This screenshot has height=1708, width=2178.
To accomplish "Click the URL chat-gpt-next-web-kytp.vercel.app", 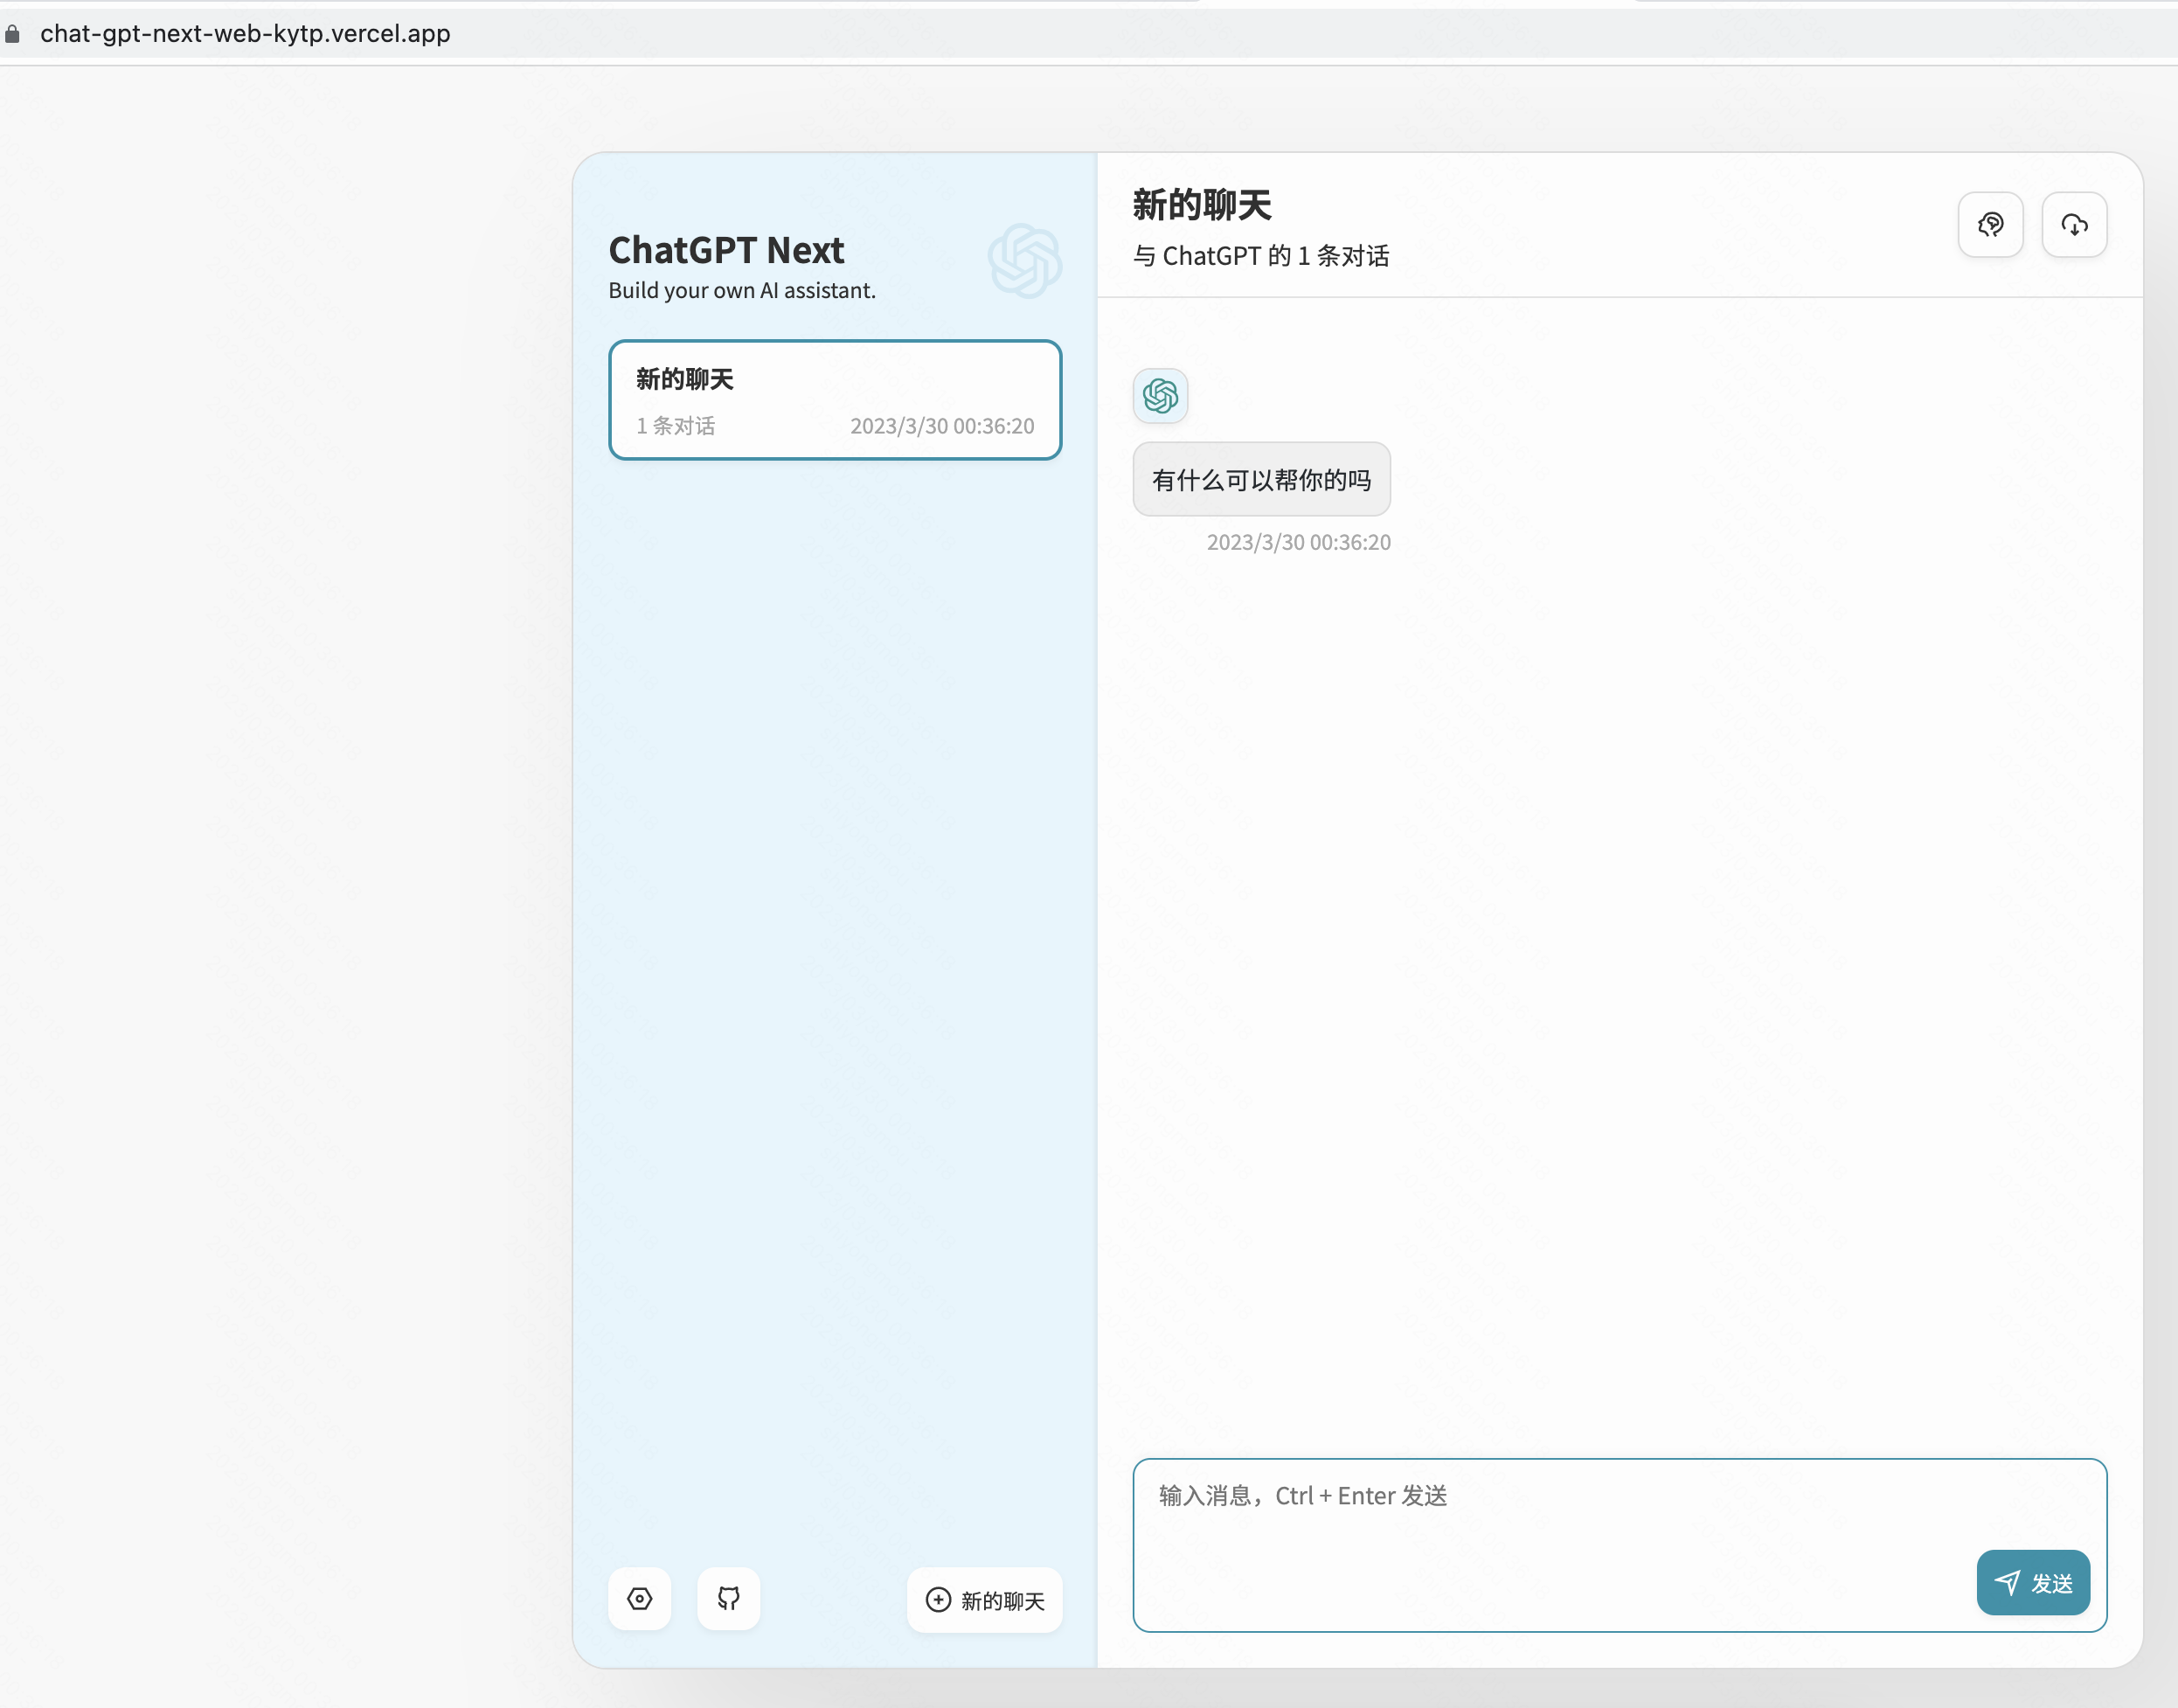I will 245,34.
